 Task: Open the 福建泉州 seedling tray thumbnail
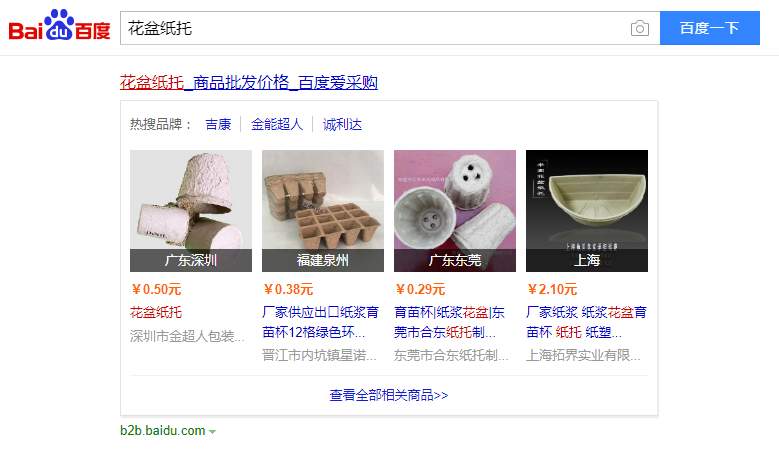pyautogui.click(x=323, y=211)
